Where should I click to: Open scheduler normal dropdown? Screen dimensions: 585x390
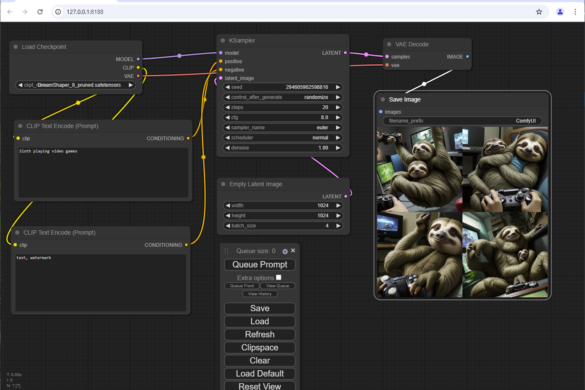pyautogui.click(x=282, y=138)
